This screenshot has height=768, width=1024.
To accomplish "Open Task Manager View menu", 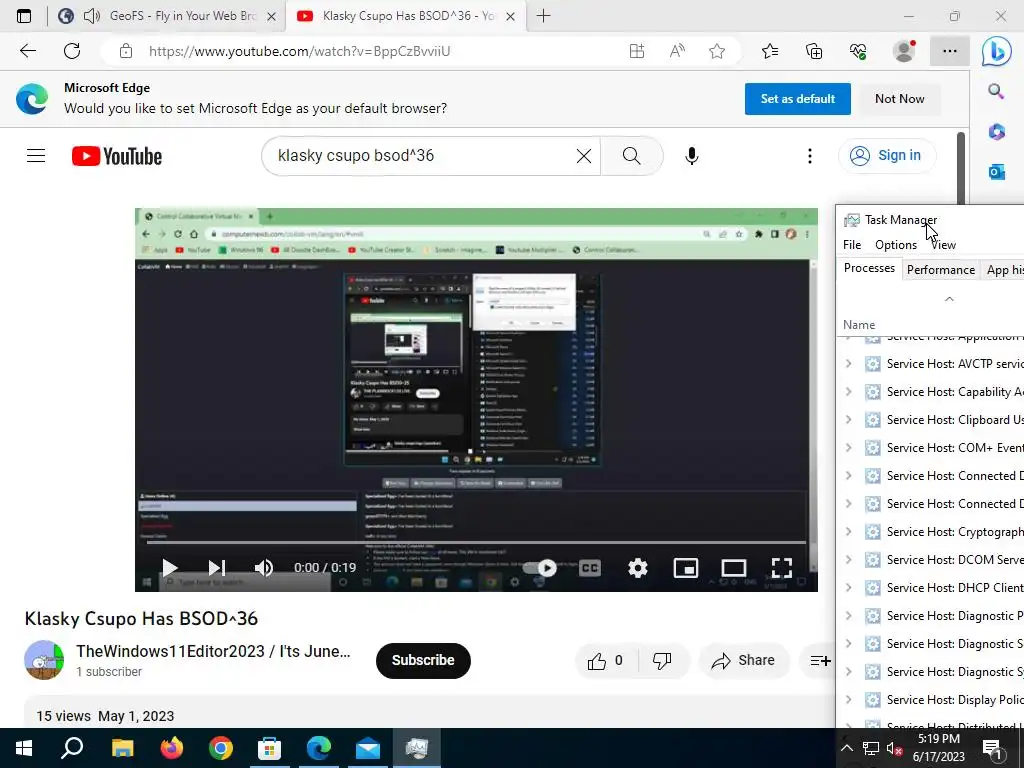I will 944,245.
